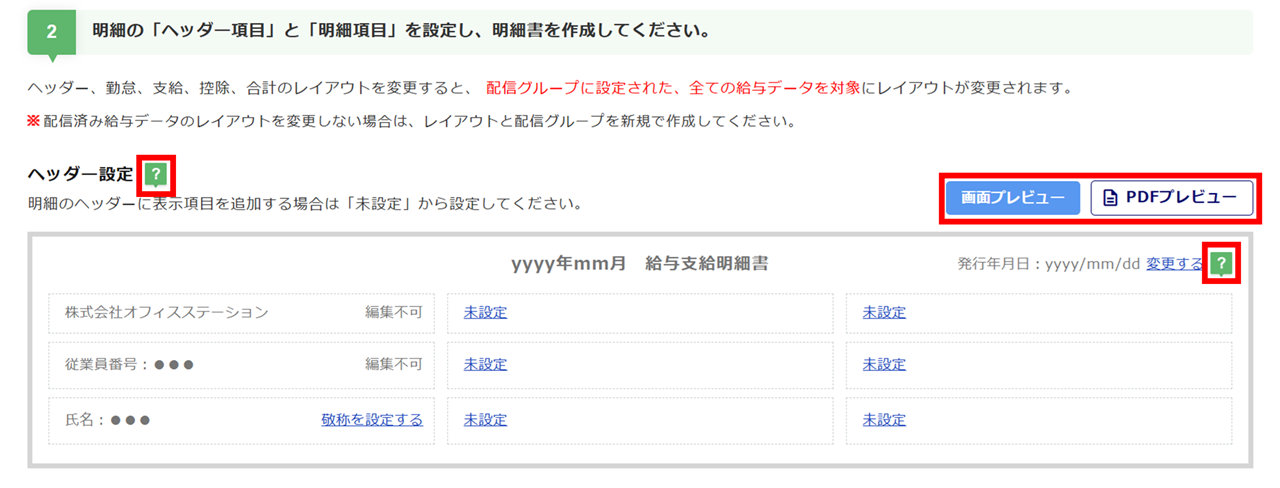Image resolution: width=1280 pixels, height=488 pixels.
Task: Click 編集不可 label in the 従業員番号 cell
Action: [393, 364]
